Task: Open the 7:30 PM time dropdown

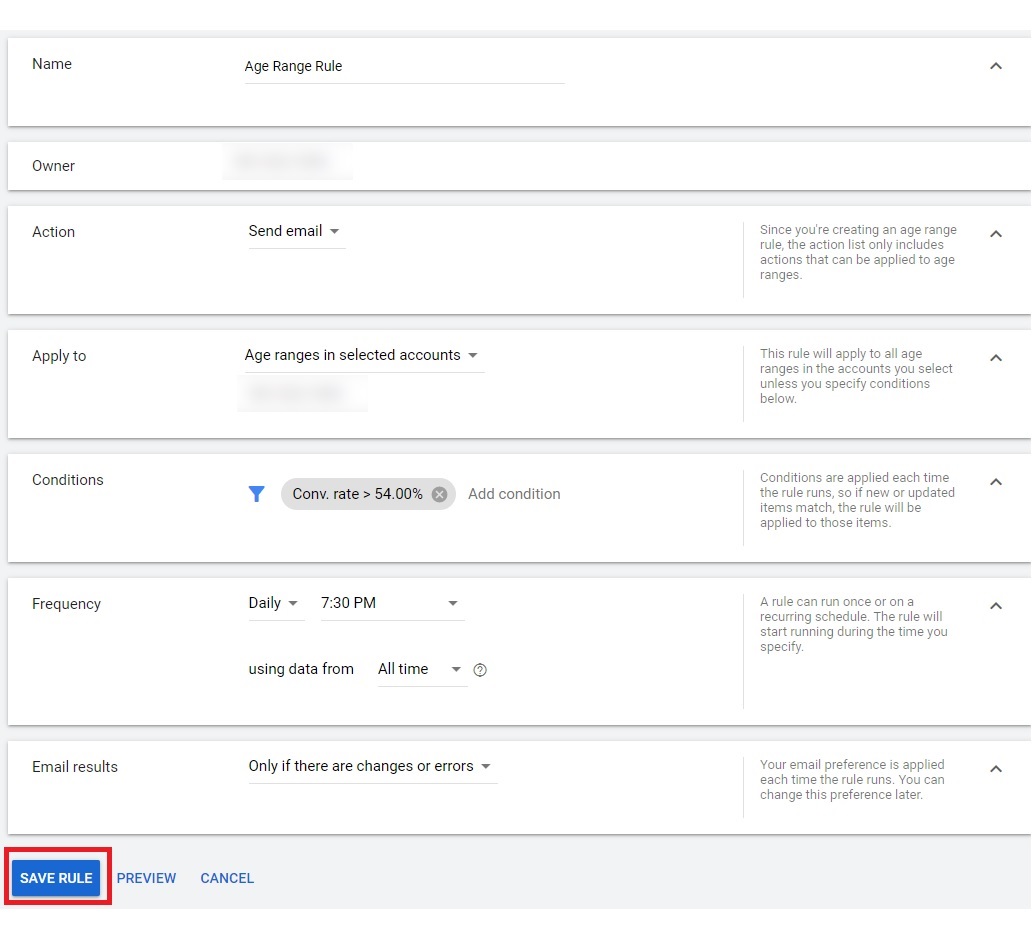Action: [392, 604]
